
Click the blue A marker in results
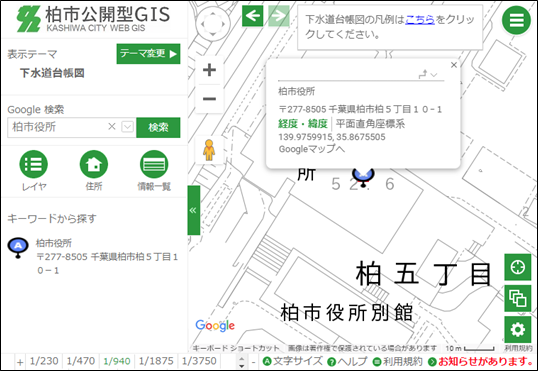[x=18, y=248]
